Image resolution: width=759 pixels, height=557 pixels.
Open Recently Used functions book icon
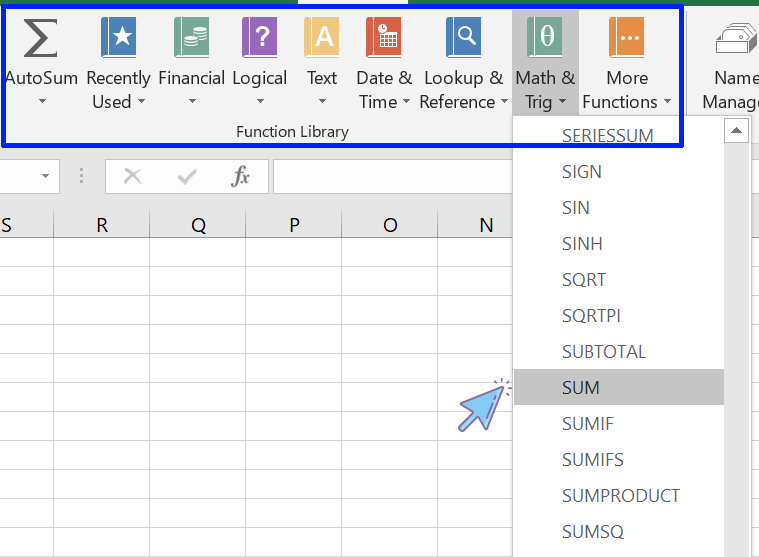point(119,37)
